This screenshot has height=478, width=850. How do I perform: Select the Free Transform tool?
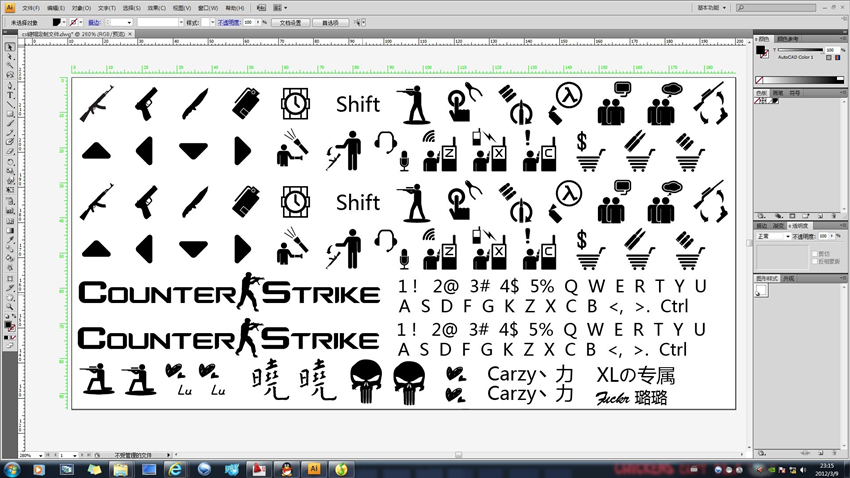click(10, 191)
